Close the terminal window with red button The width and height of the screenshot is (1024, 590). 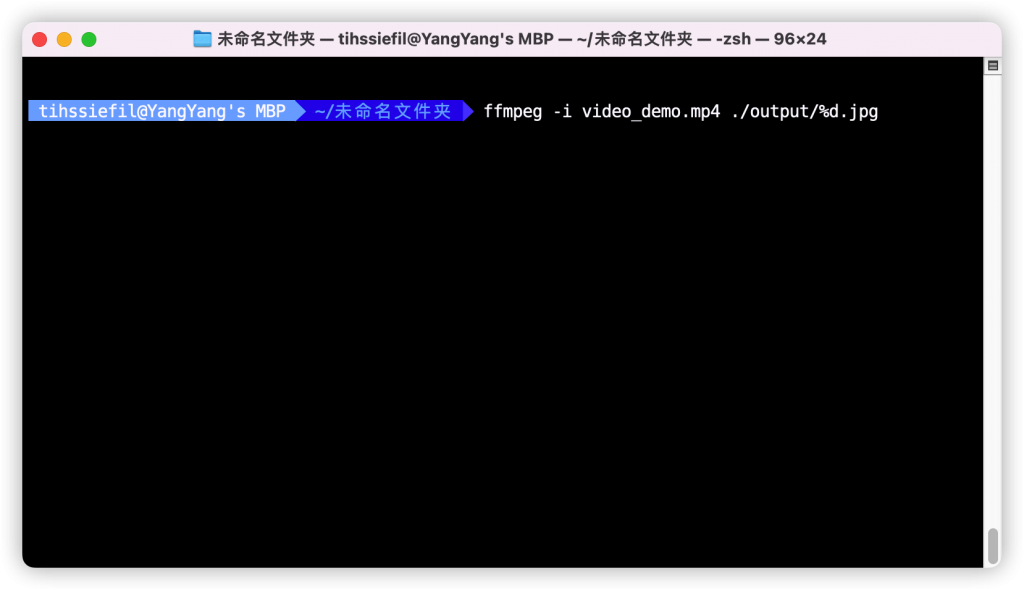pyautogui.click(x=40, y=40)
